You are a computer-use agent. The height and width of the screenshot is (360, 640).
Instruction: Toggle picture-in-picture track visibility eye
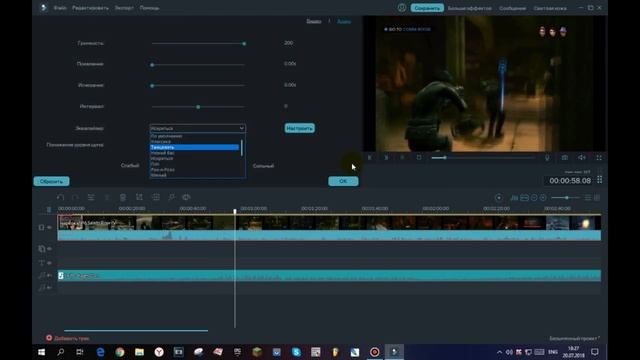(49, 249)
